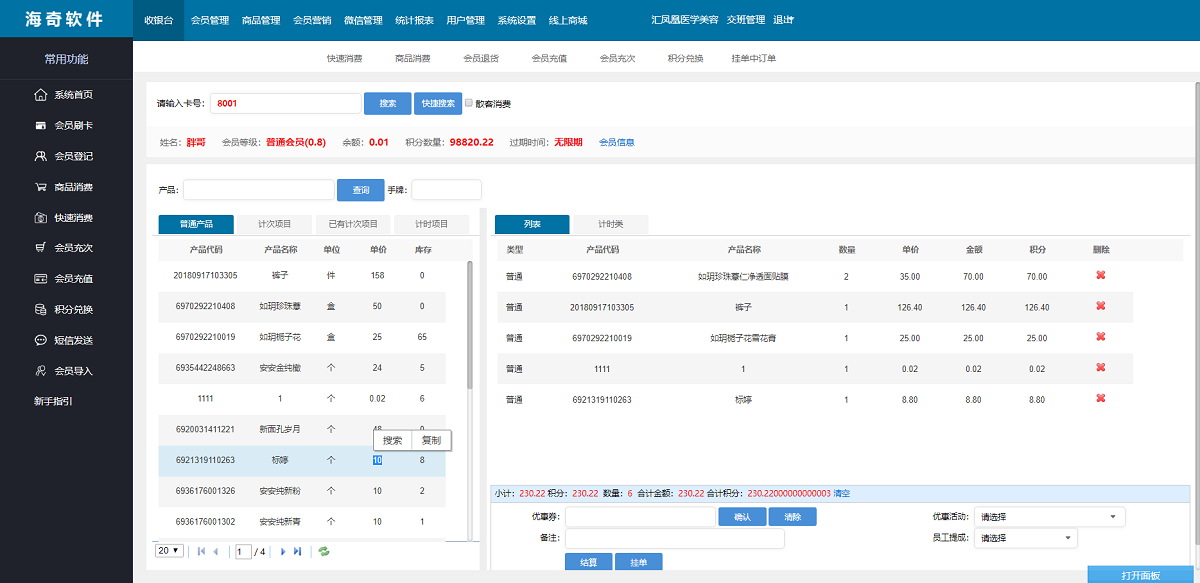1200x583 pixels.
Task: Enable the 散客消费 checkbox
Action: click(x=467, y=103)
